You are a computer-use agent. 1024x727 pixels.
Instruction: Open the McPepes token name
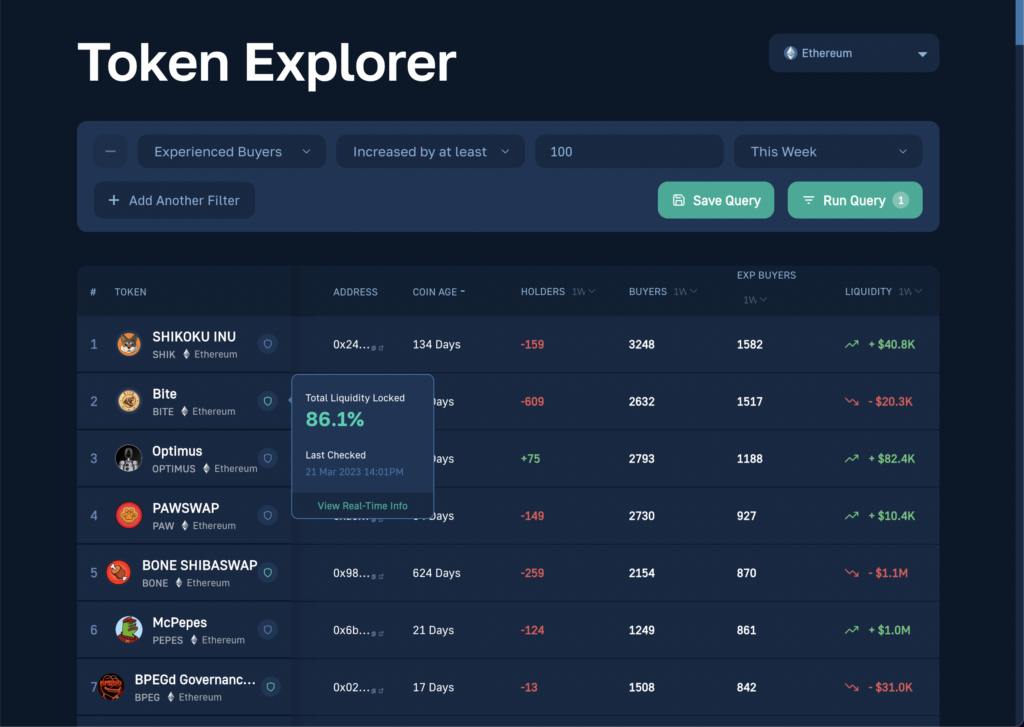pyautogui.click(x=180, y=622)
